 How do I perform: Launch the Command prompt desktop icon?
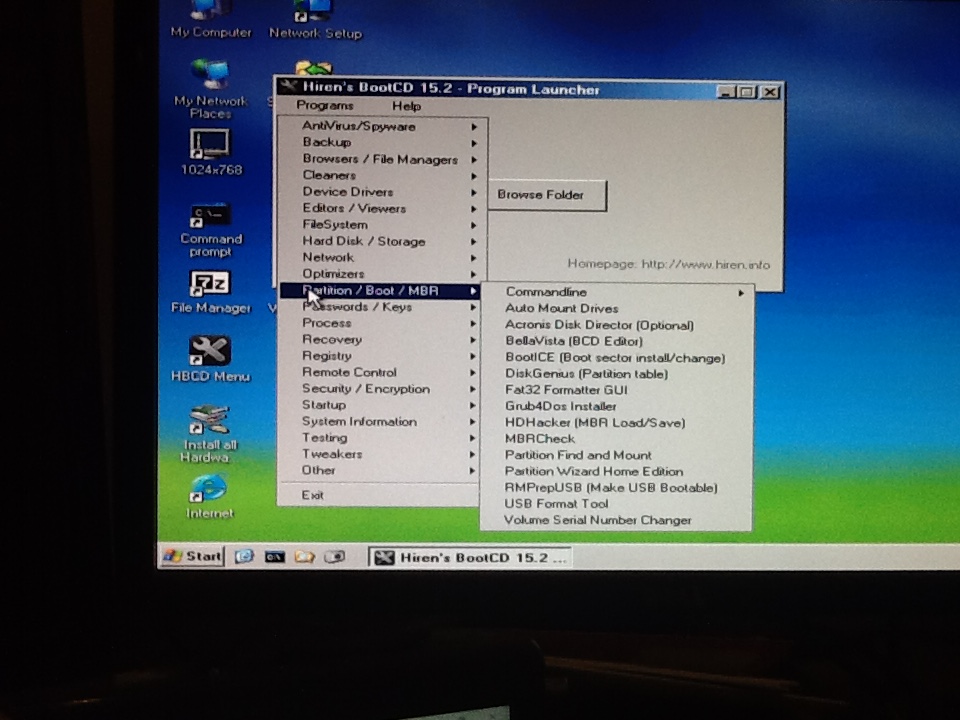point(211,231)
